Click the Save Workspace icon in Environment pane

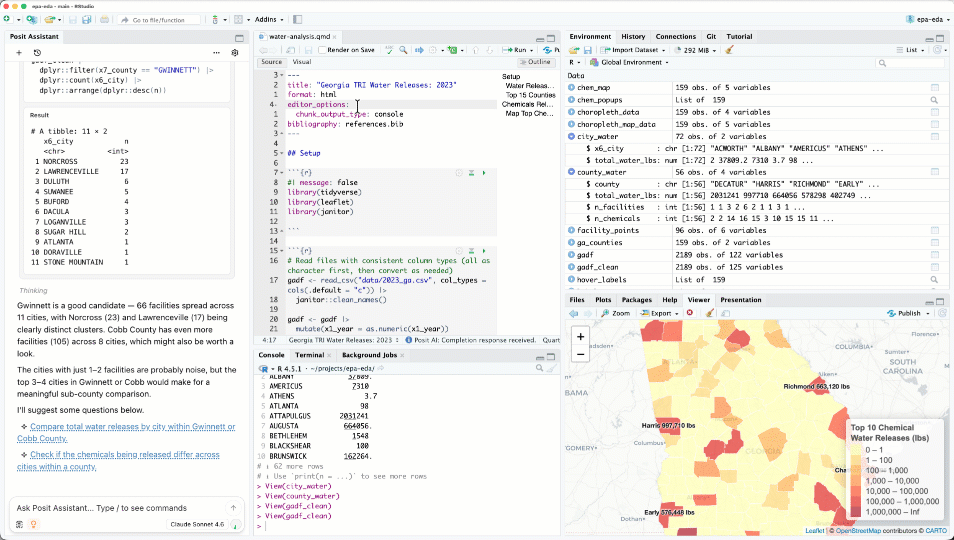point(588,50)
